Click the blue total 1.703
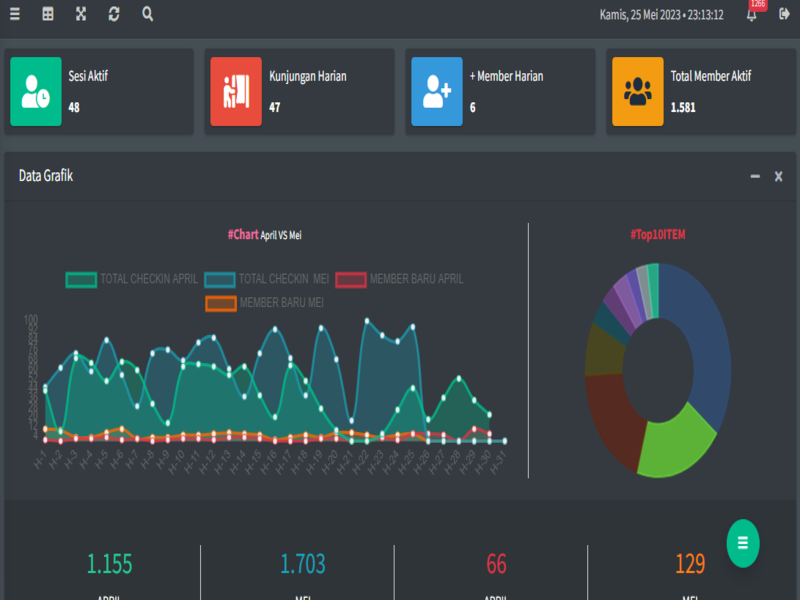 [303, 564]
